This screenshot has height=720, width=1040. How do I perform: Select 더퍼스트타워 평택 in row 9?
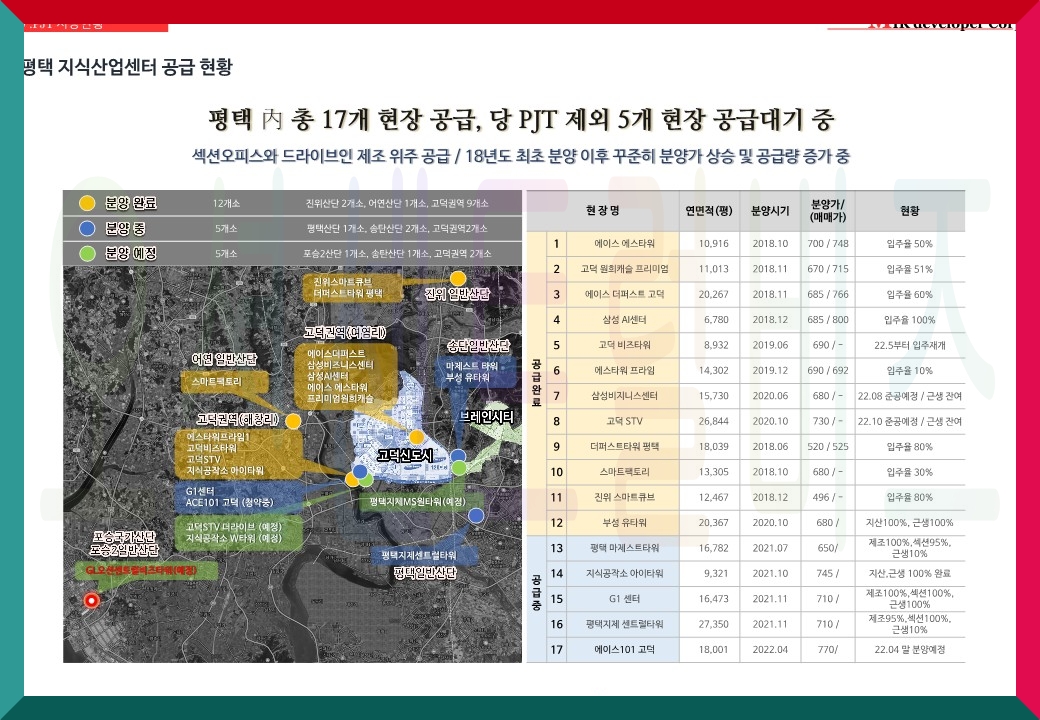pos(624,447)
